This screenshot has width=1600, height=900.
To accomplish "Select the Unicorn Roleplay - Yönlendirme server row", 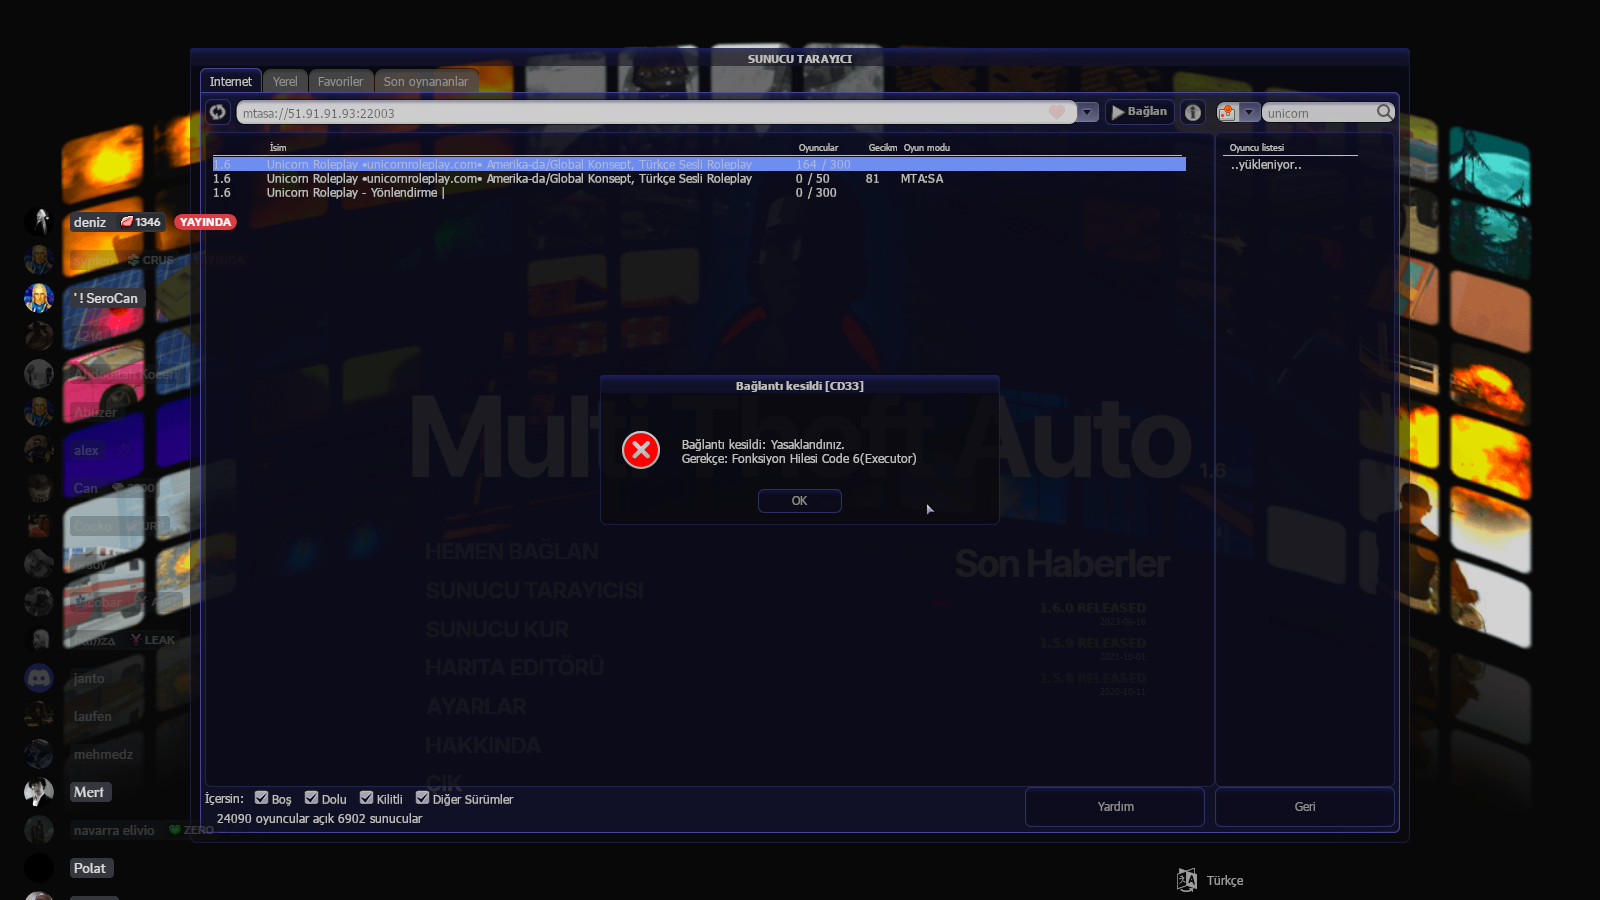I will pyautogui.click(x=699, y=193).
